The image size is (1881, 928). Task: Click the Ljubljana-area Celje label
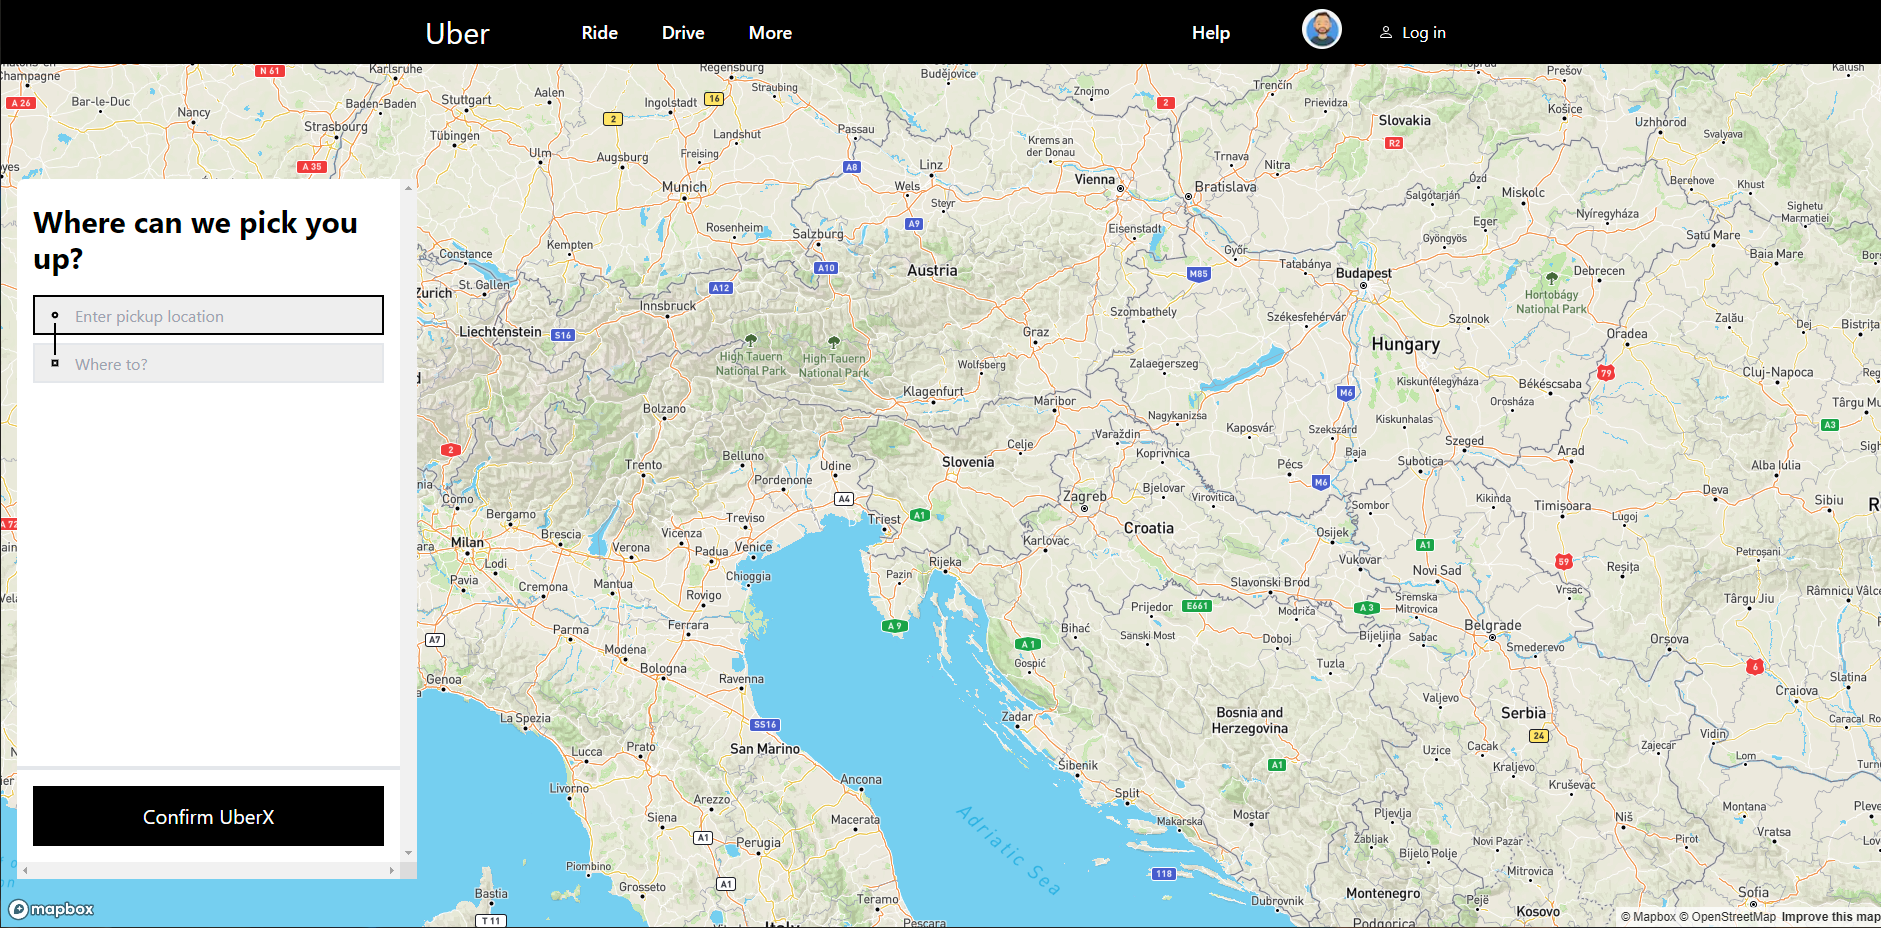(1020, 444)
